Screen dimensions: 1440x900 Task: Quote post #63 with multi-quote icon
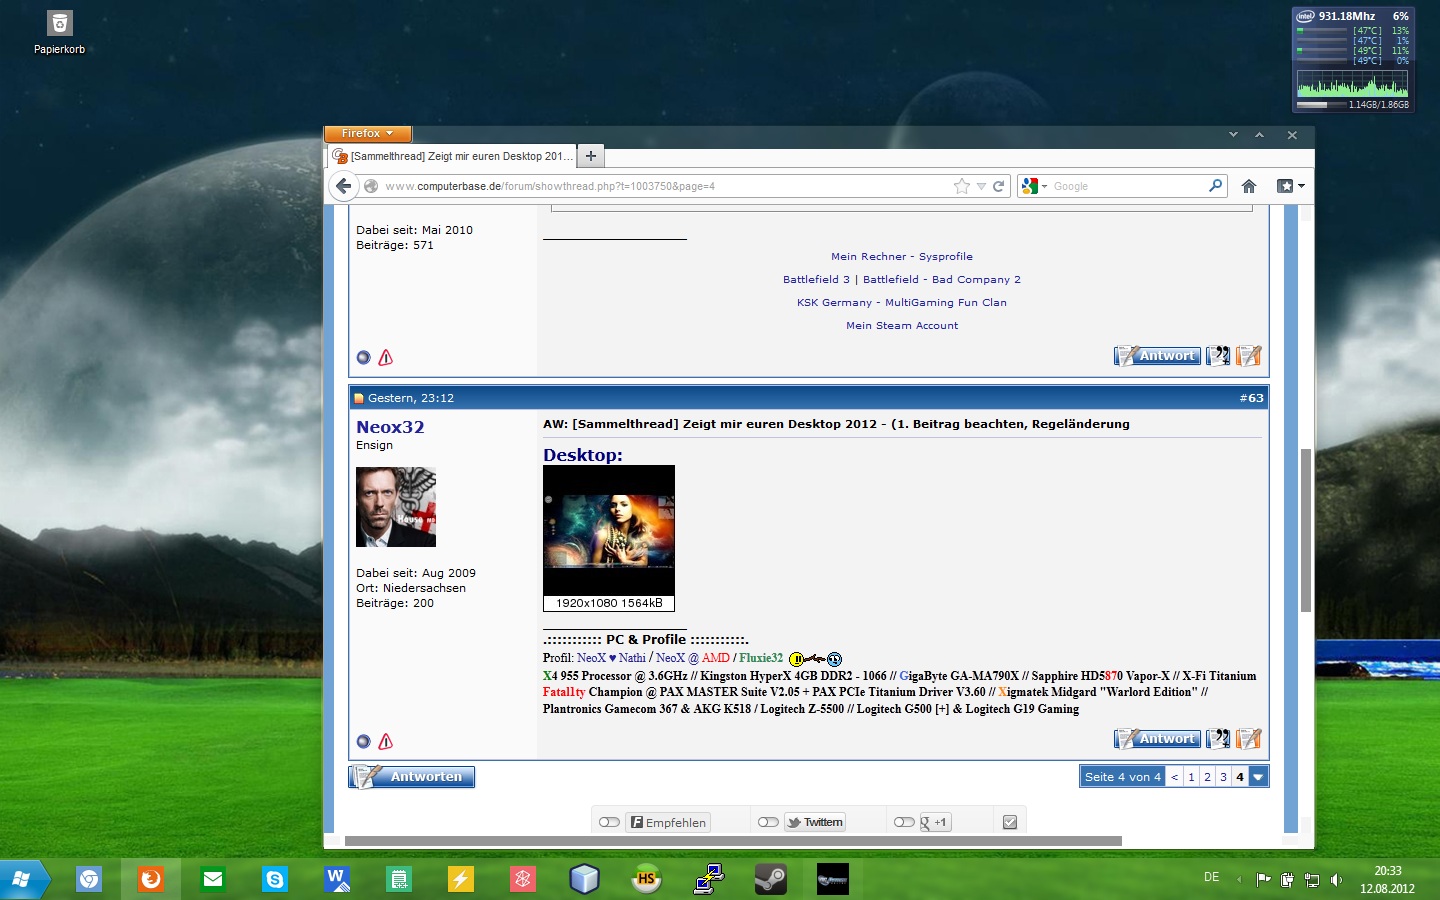pyautogui.click(x=1218, y=739)
